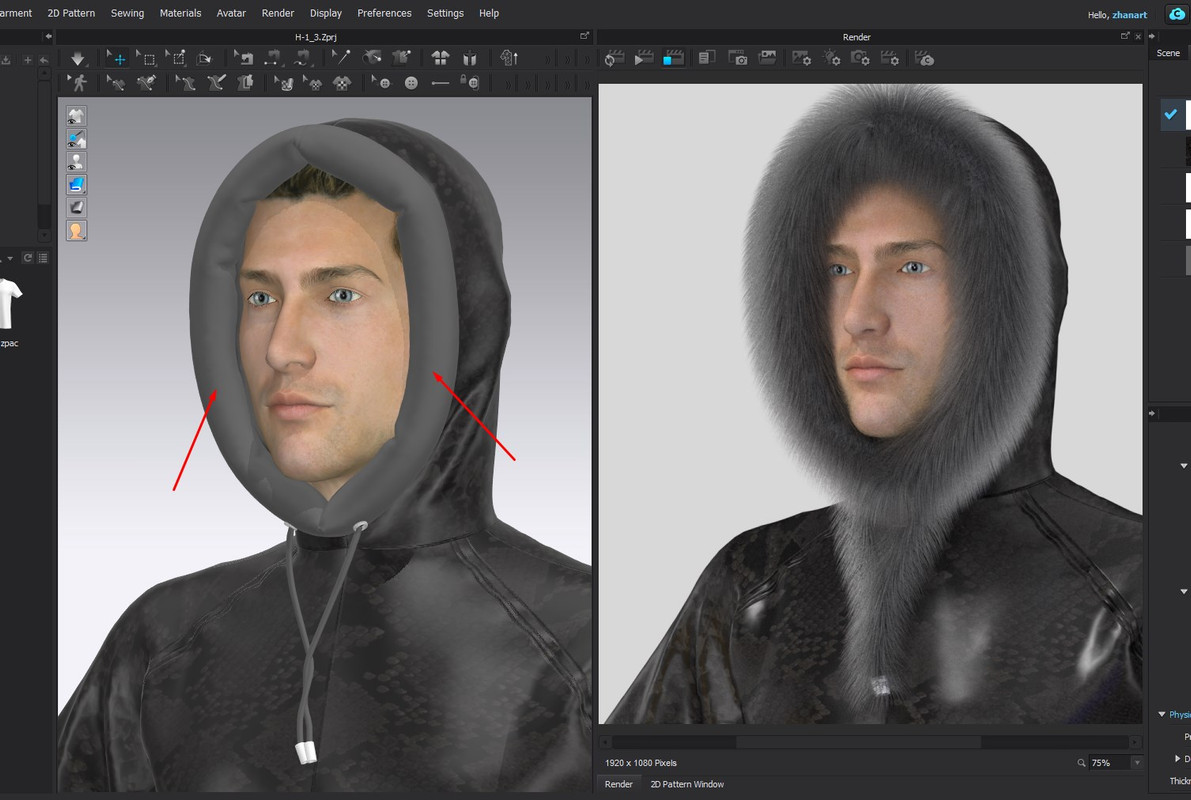
Task: Click the Stop Render blue clapperboard
Action: tap(673, 58)
